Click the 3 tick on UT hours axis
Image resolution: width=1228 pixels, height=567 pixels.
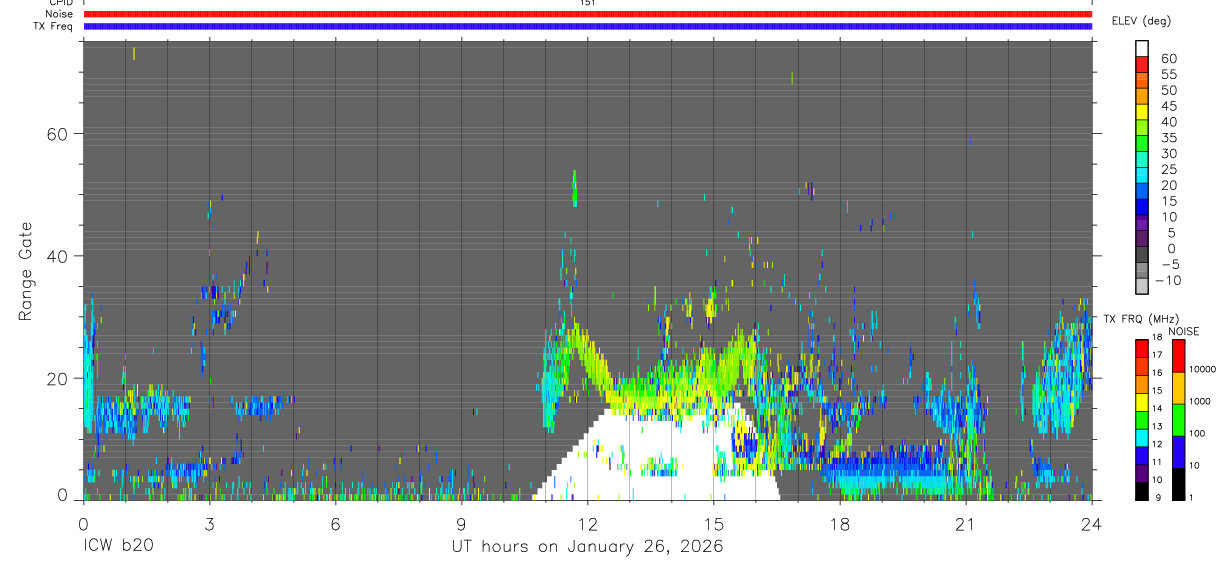click(209, 523)
